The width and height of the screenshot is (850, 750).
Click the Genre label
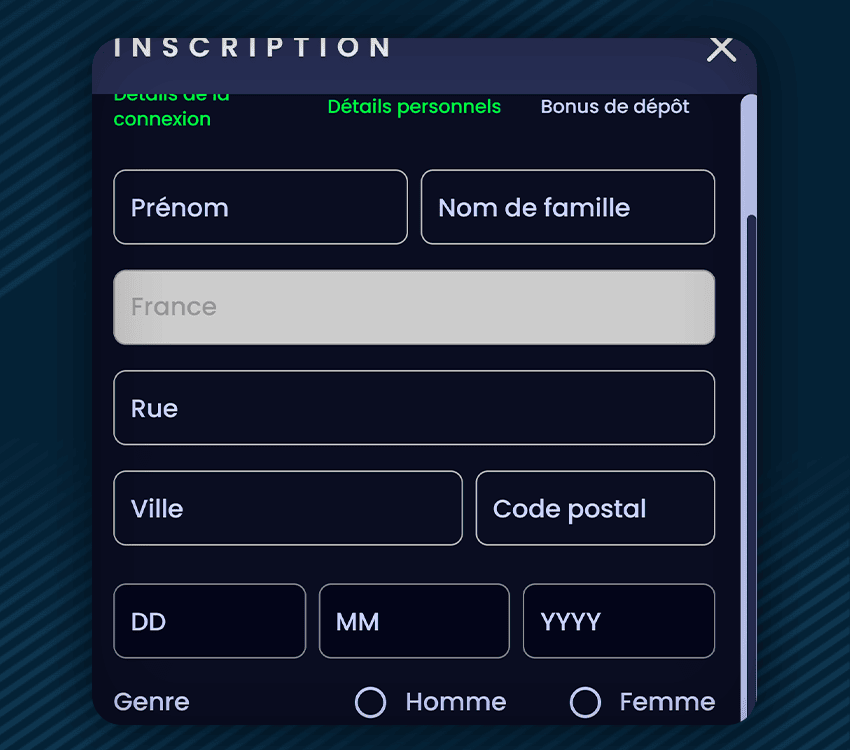click(152, 702)
